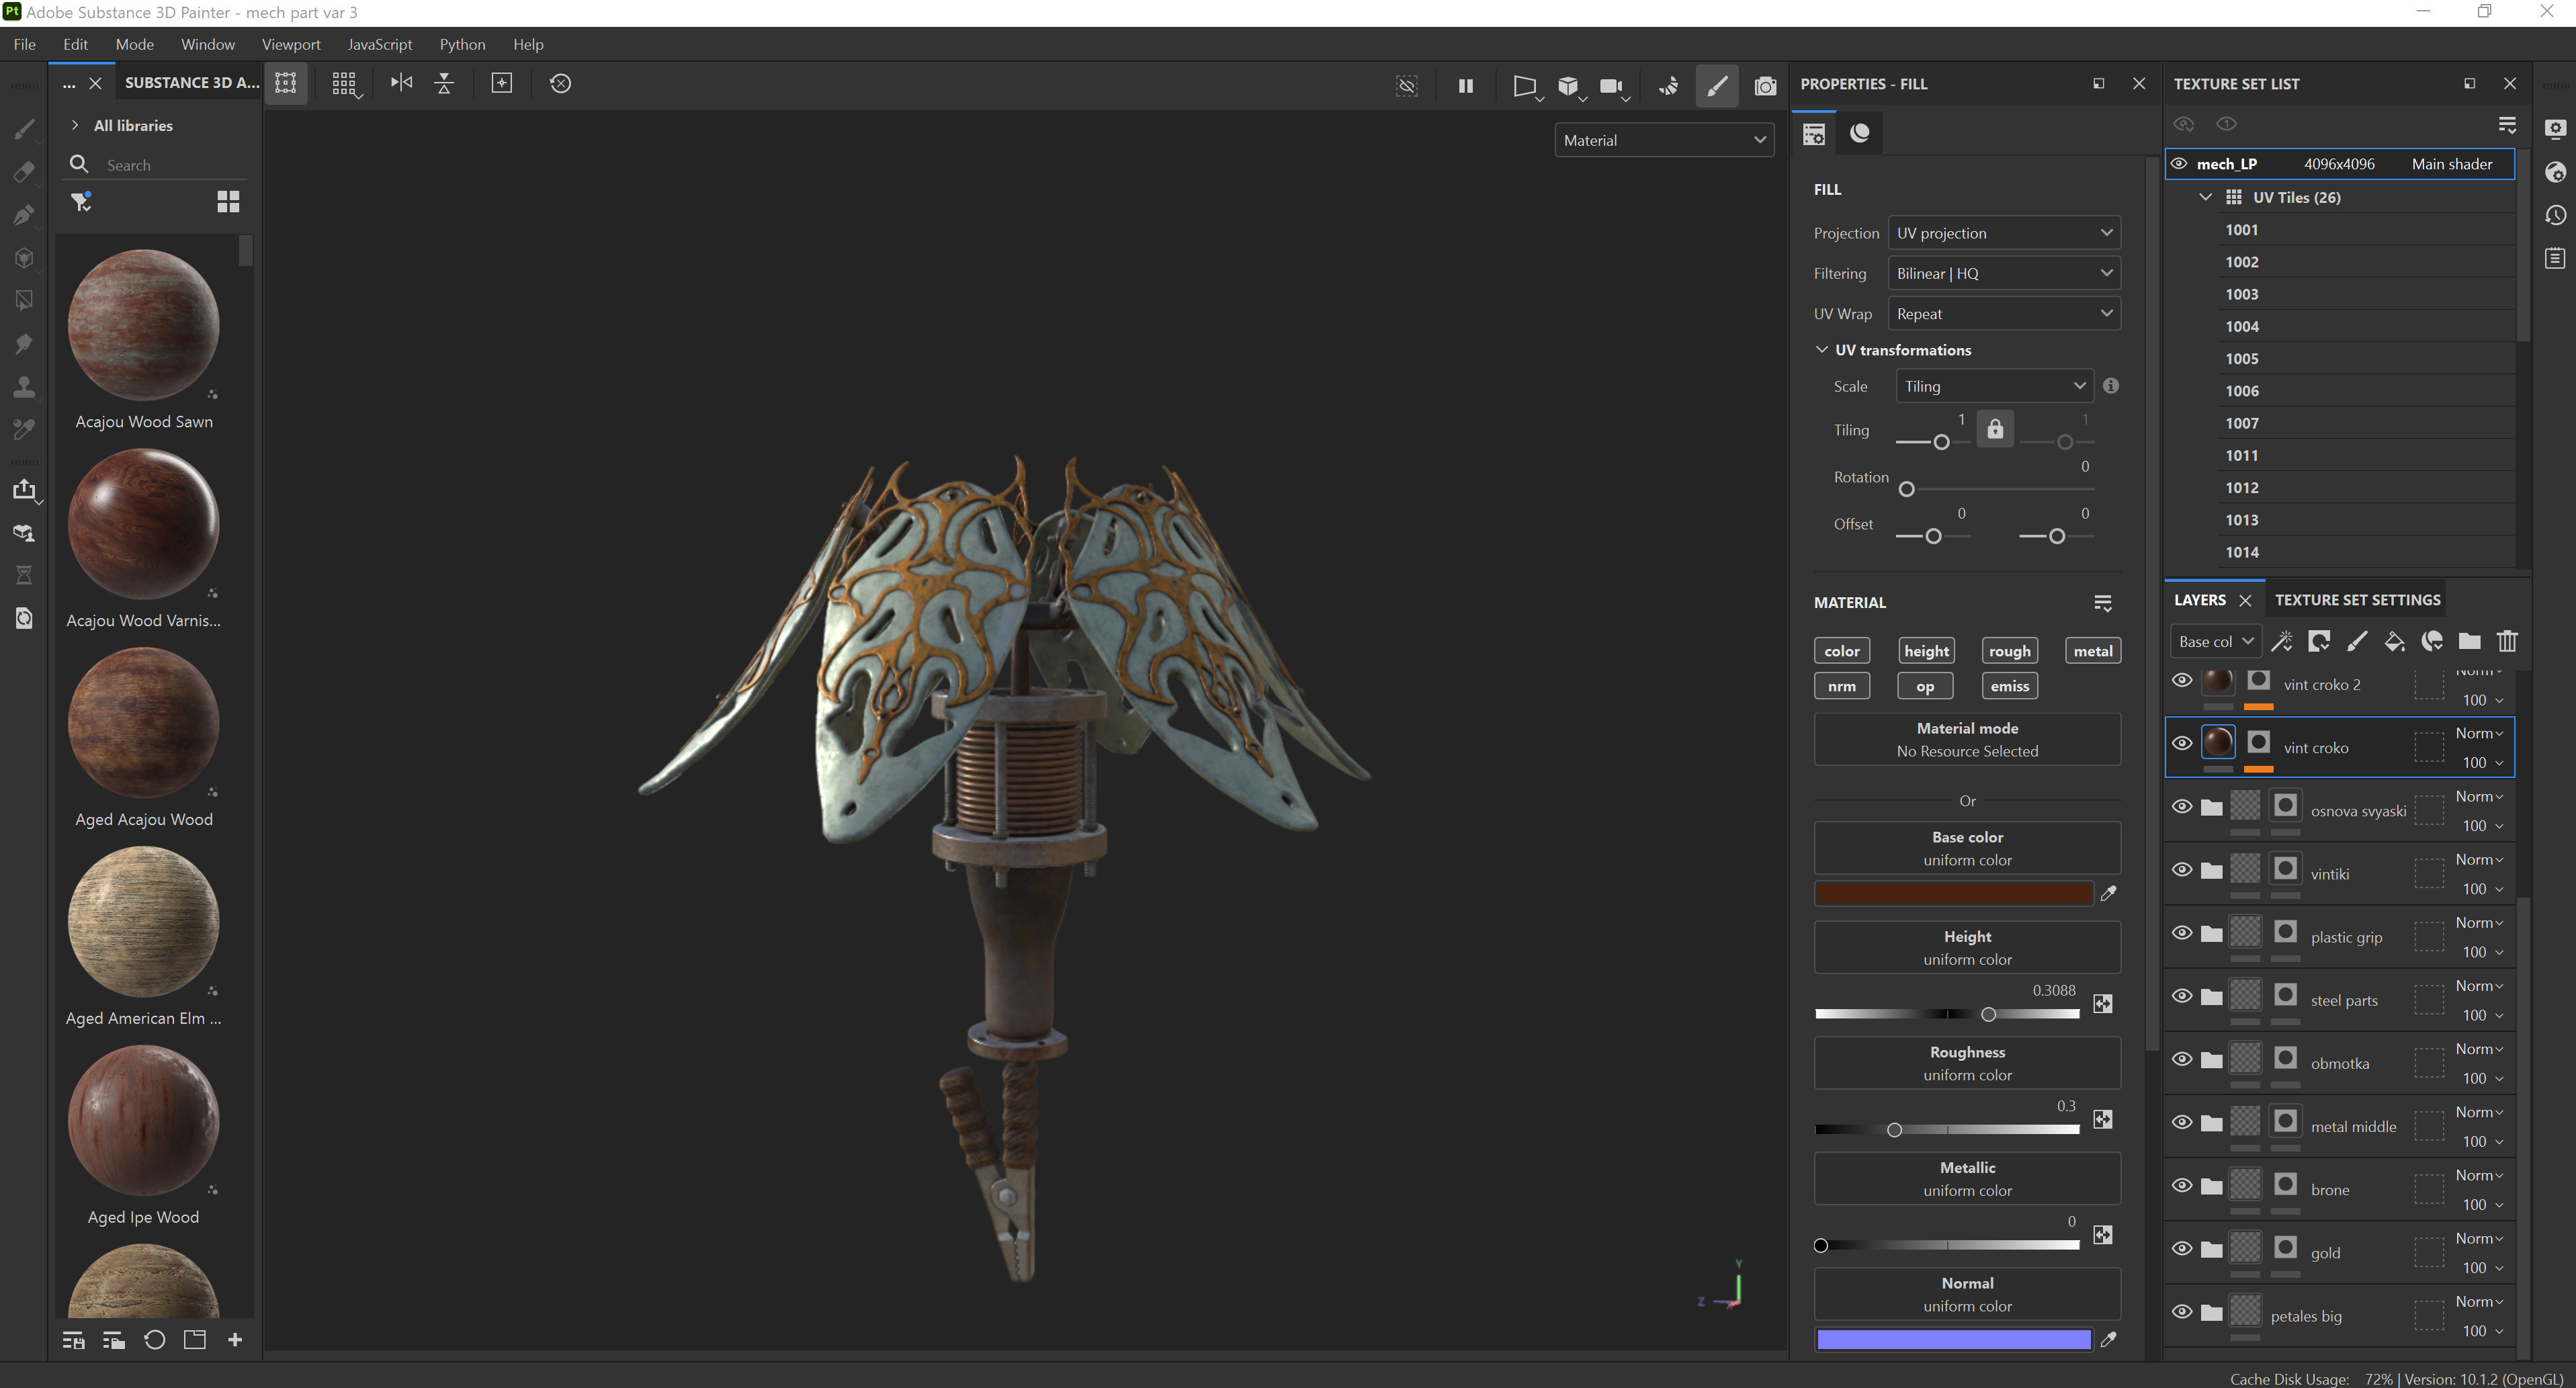
Task: Open the Python menu
Action: pyautogui.click(x=462, y=44)
